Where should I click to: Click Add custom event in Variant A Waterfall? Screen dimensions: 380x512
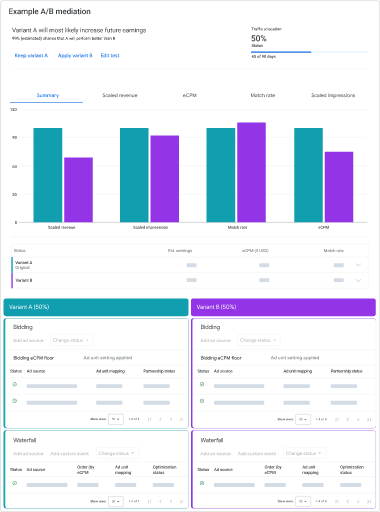pyautogui.click(x=70, y=454)
